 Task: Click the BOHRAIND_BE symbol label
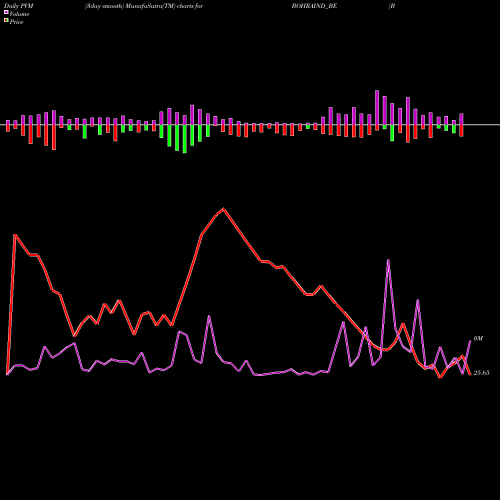pos(314,6)
